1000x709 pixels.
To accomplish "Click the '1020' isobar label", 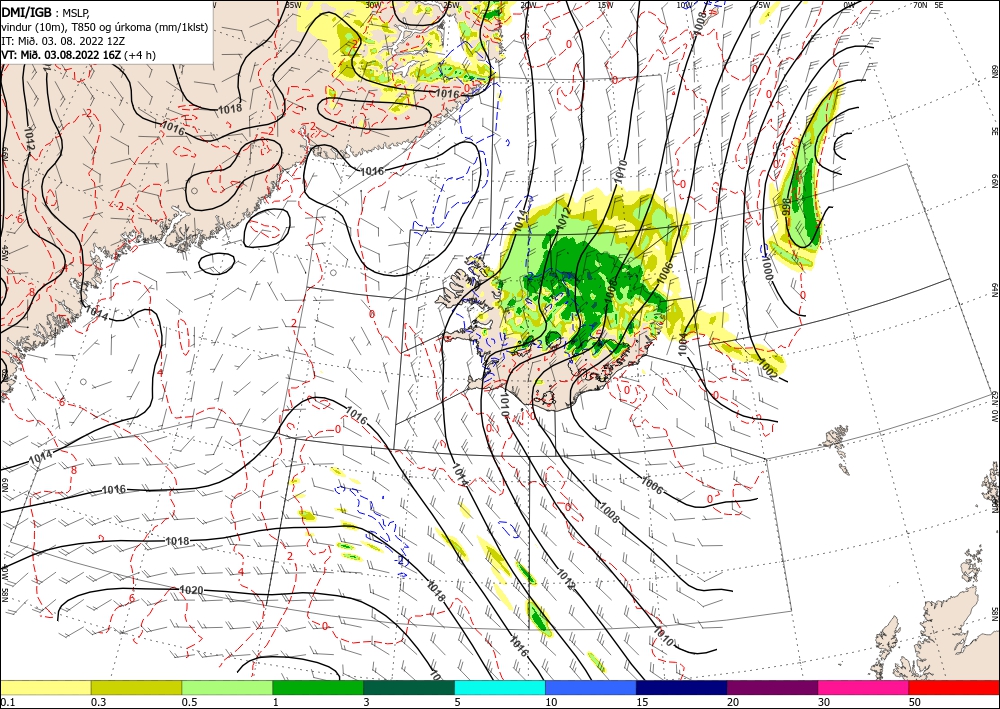I will point(191,590).
